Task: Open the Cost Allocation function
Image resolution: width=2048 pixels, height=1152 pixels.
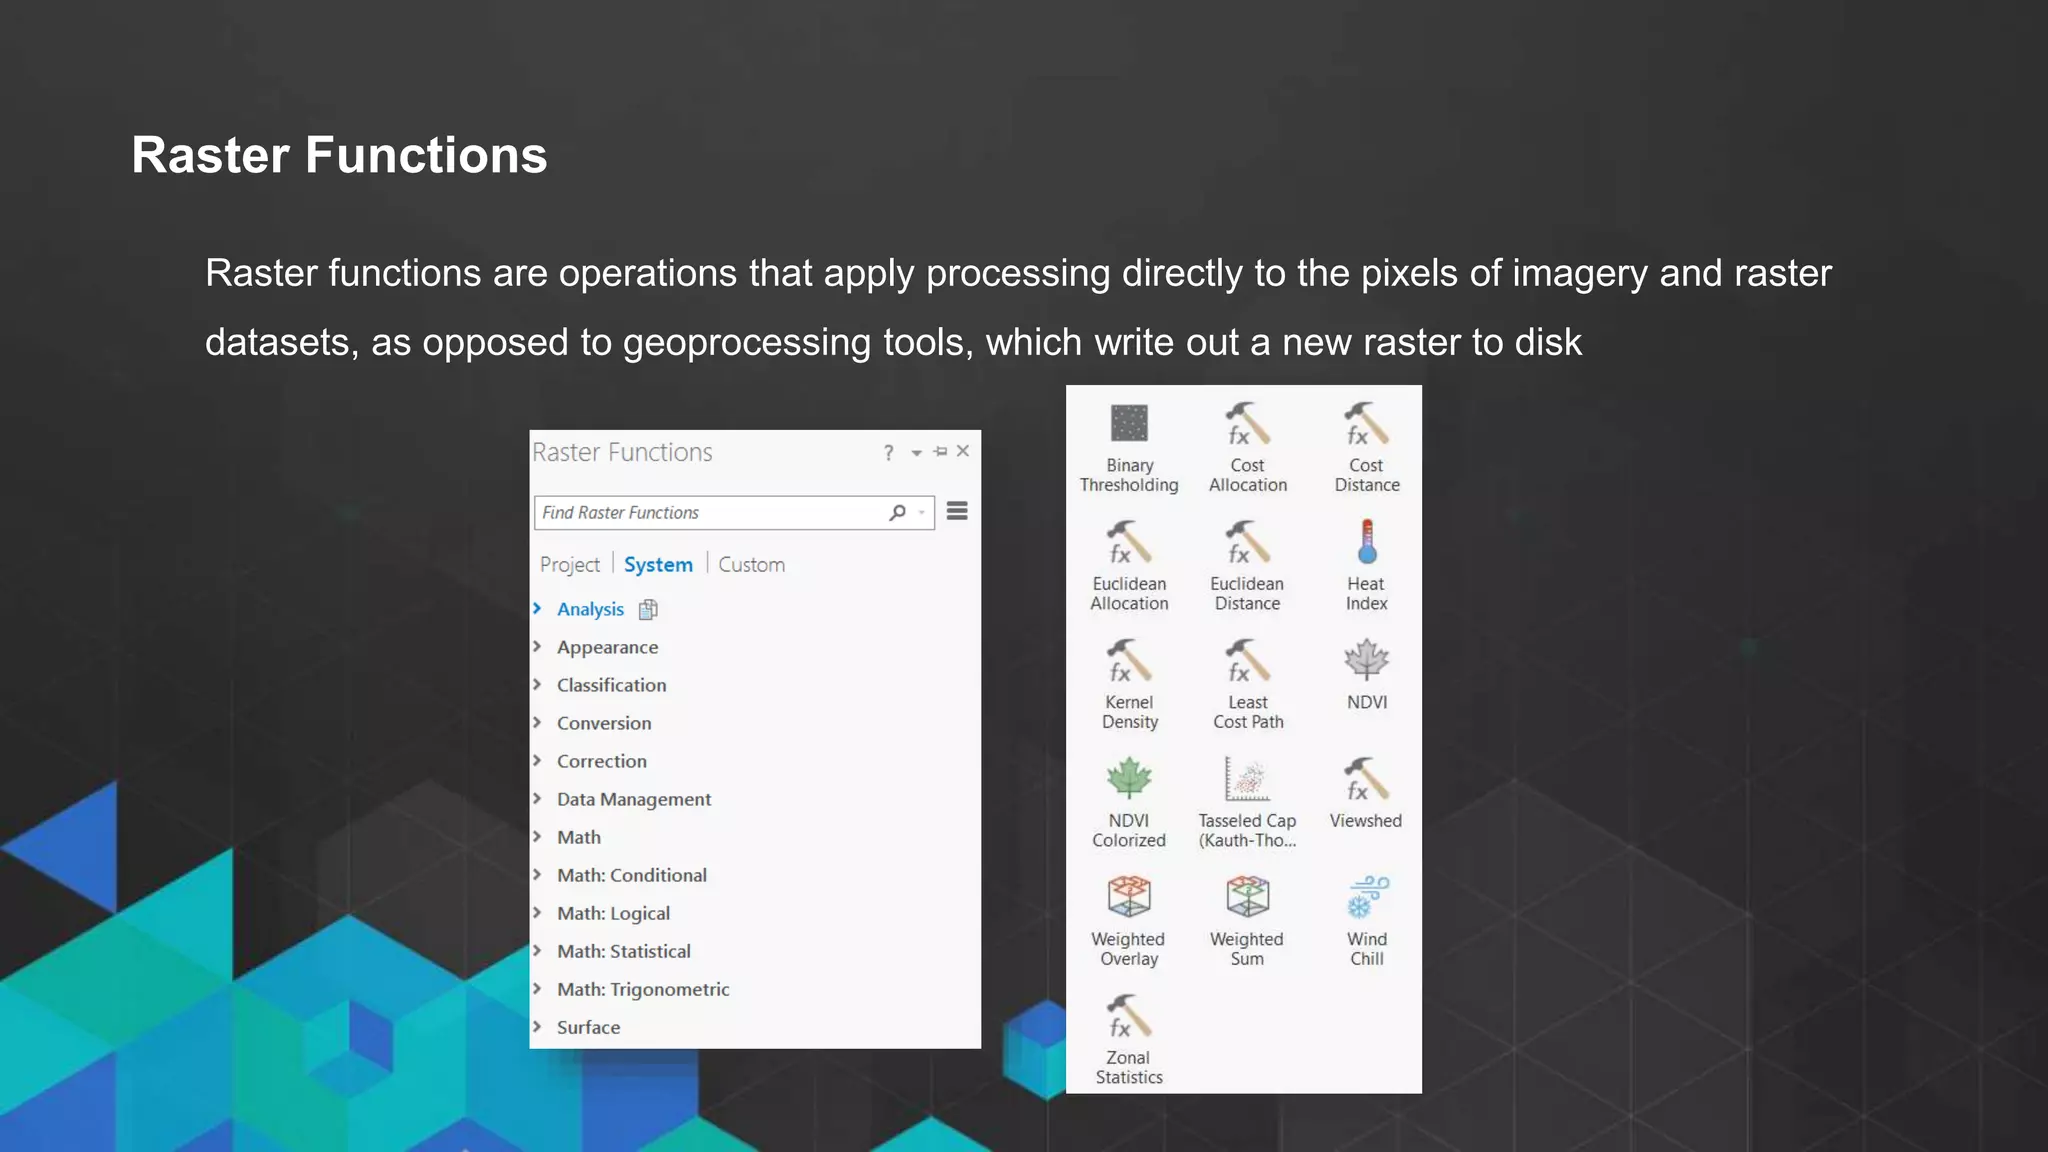Action: (x=1247, y=448)
